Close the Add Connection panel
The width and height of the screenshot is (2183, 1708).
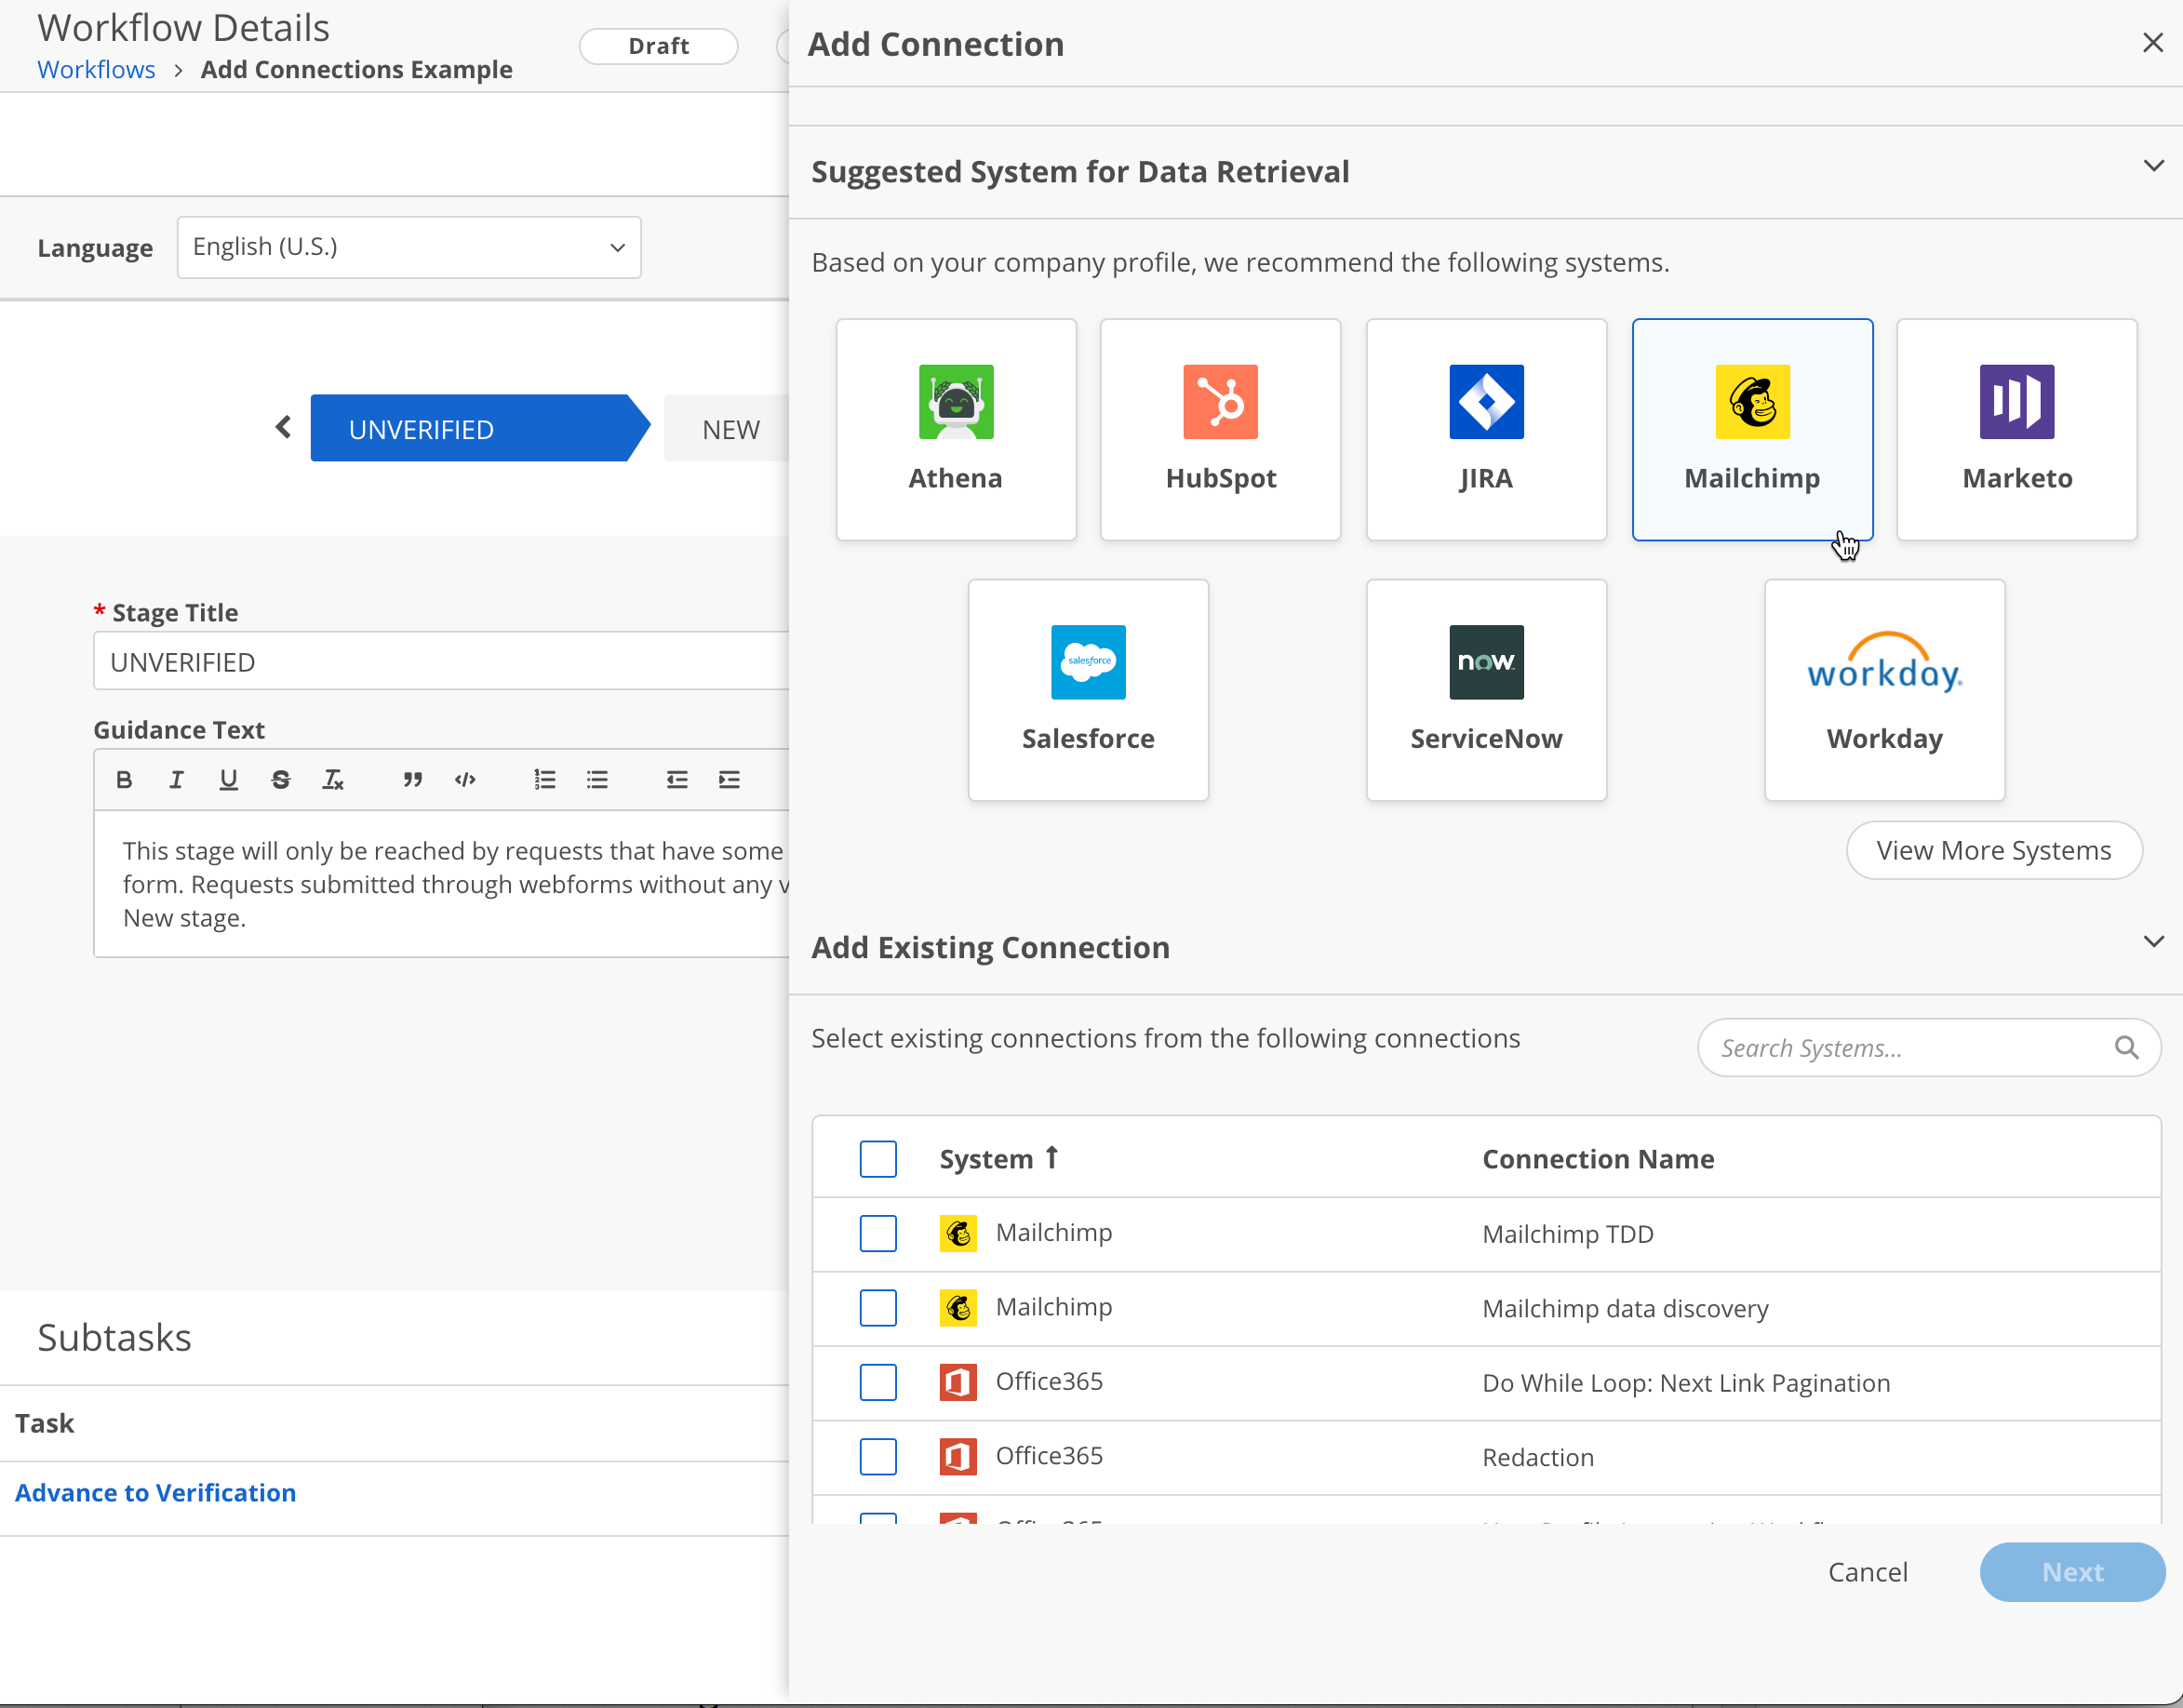tap(2152, 43)
